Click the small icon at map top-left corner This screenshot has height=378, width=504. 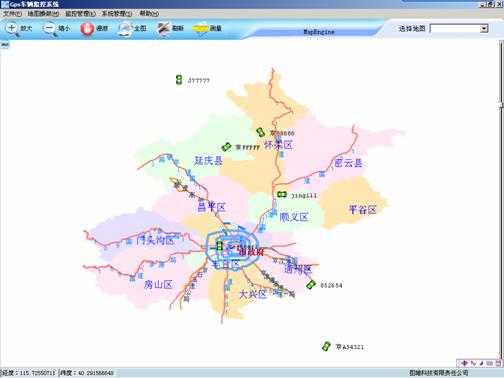pyautogui.click(x=5, y=45)
